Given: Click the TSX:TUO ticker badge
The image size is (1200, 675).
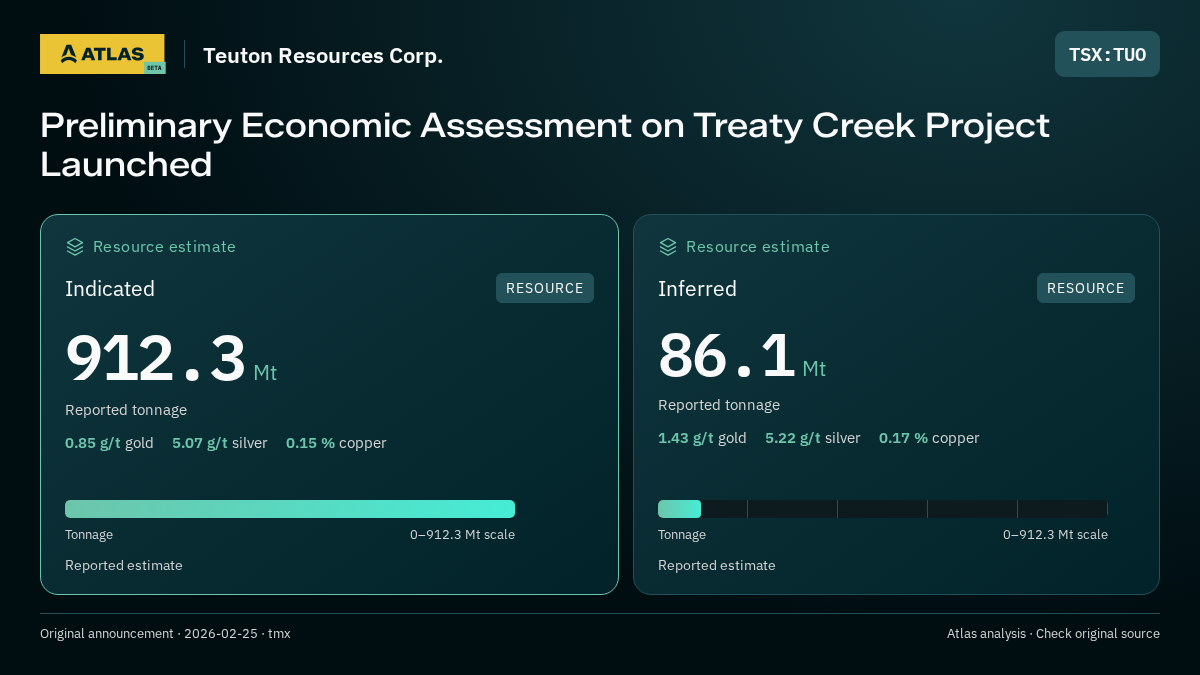Looking at the screenshot, I should [x=1107, y=54].
